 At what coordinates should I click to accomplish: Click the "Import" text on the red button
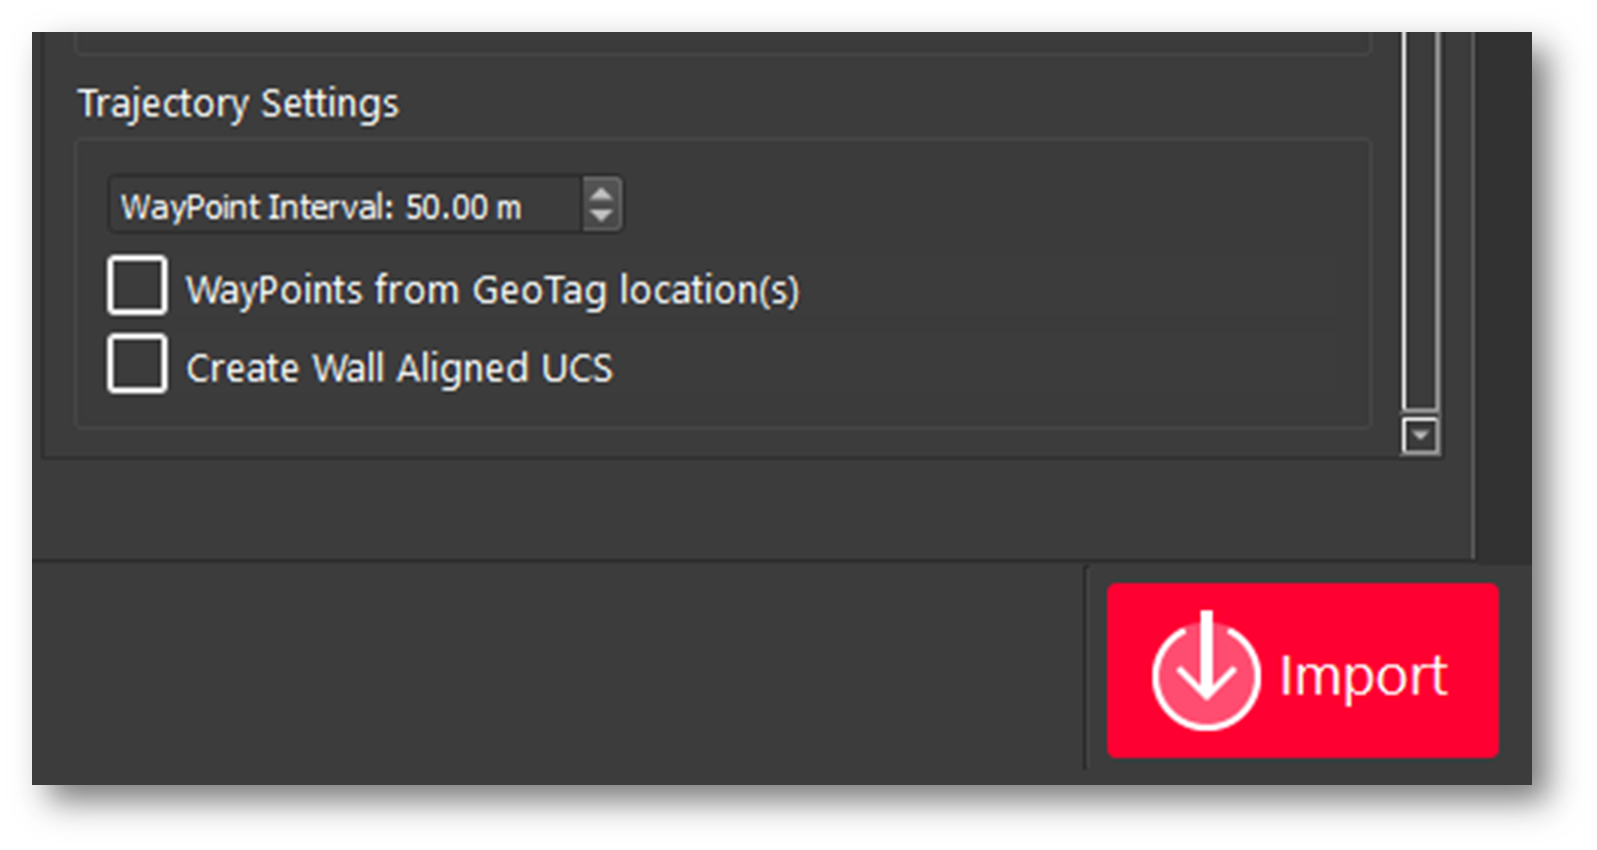pyautogui.click(x=1363, y=676)
